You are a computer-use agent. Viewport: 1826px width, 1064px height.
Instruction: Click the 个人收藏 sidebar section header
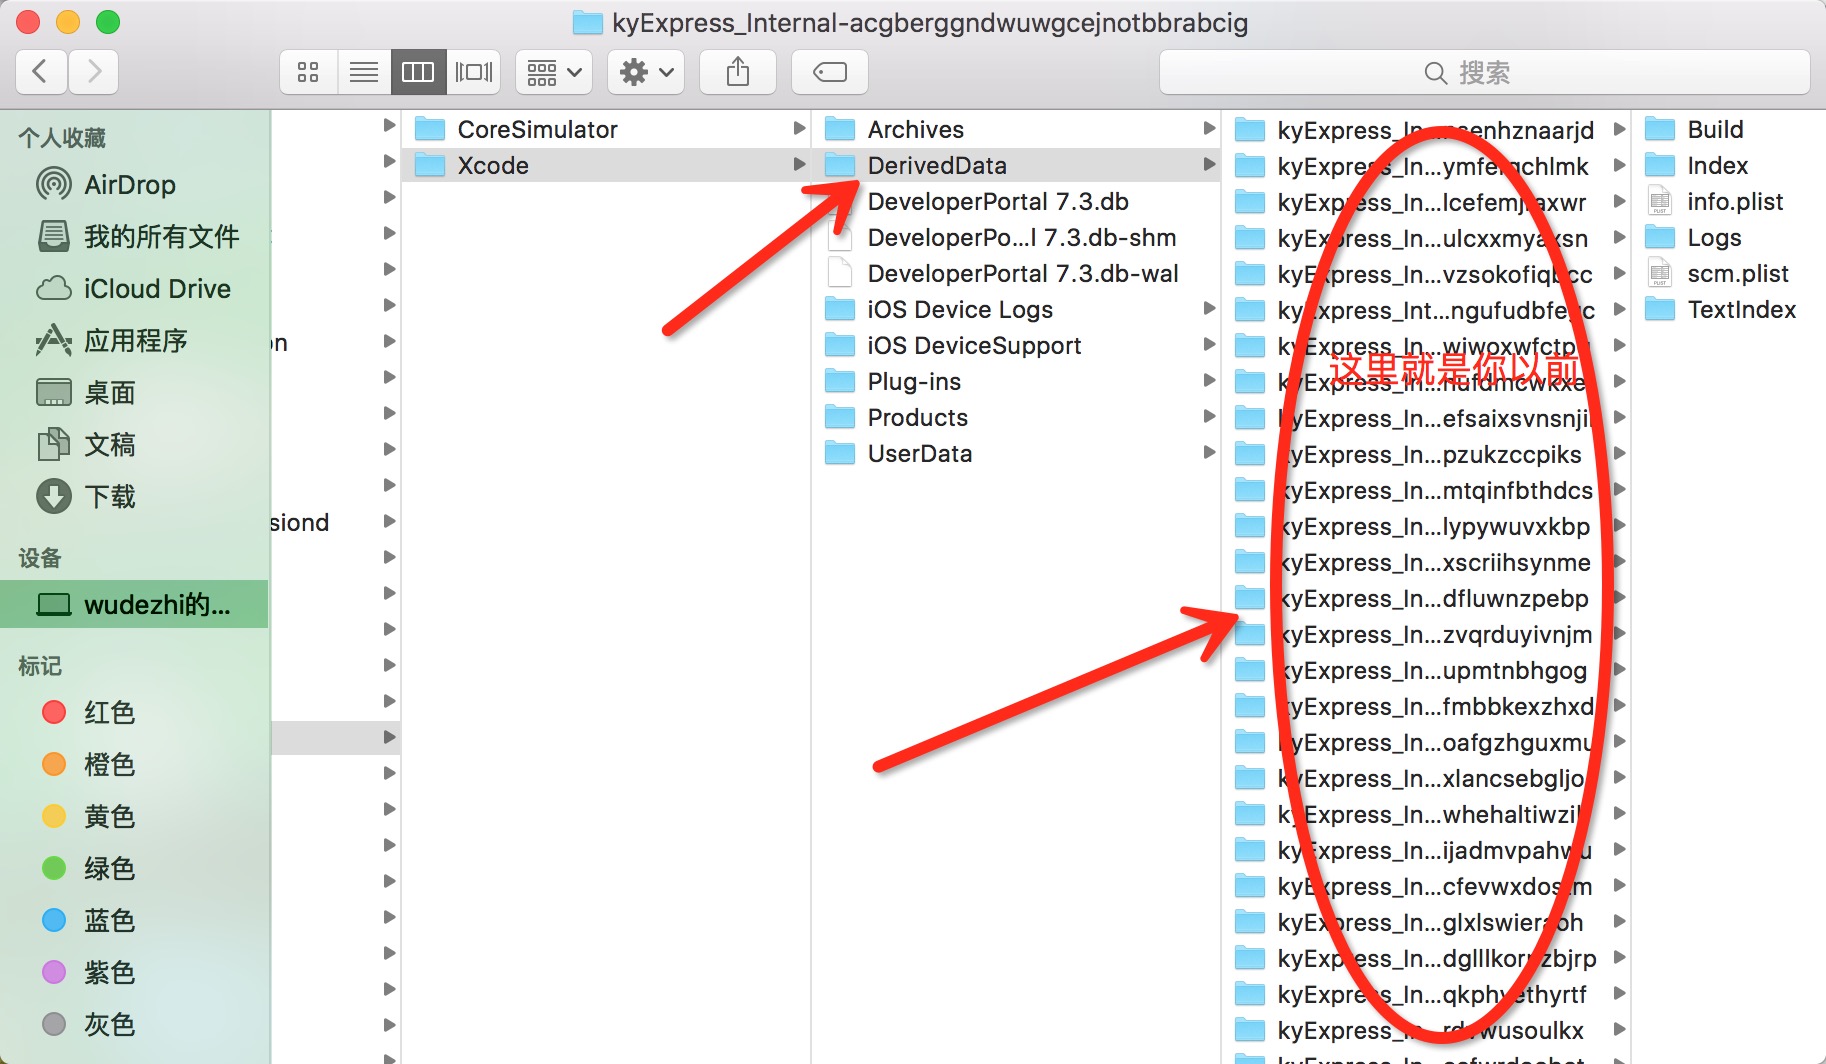(62, 138)
